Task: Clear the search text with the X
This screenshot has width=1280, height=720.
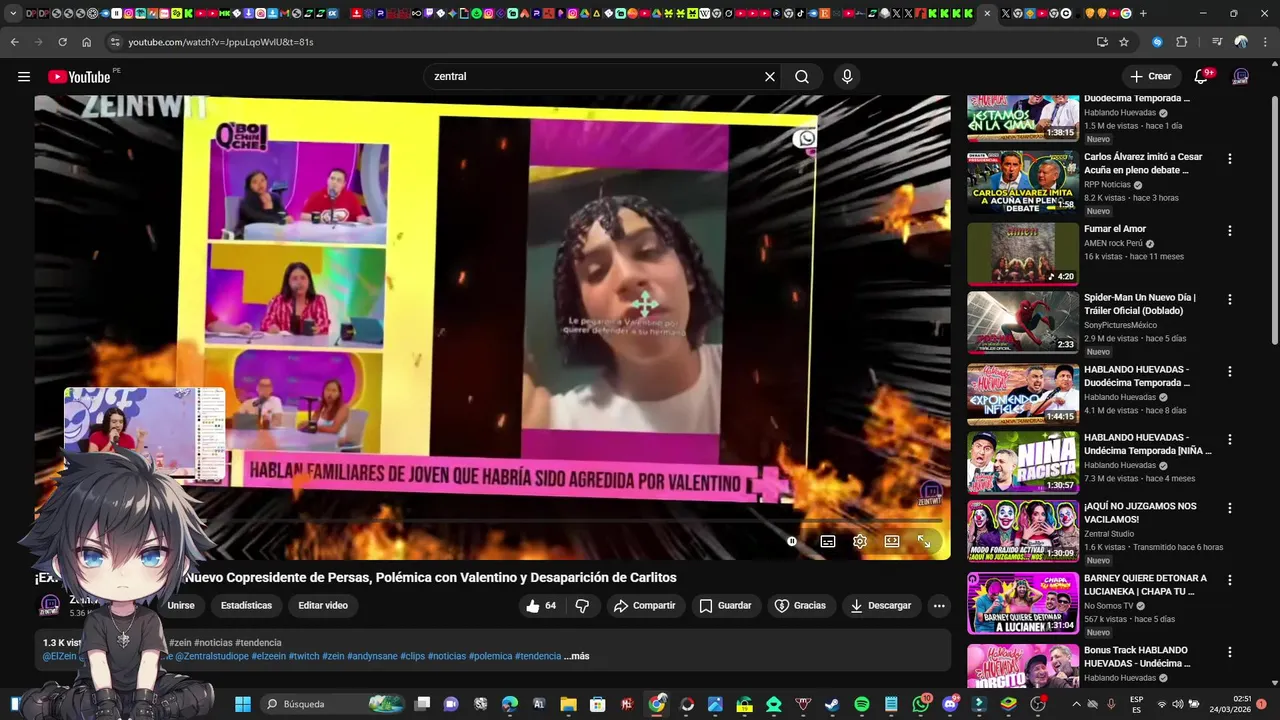Action: pyautogui.click(x=770, y=76)
